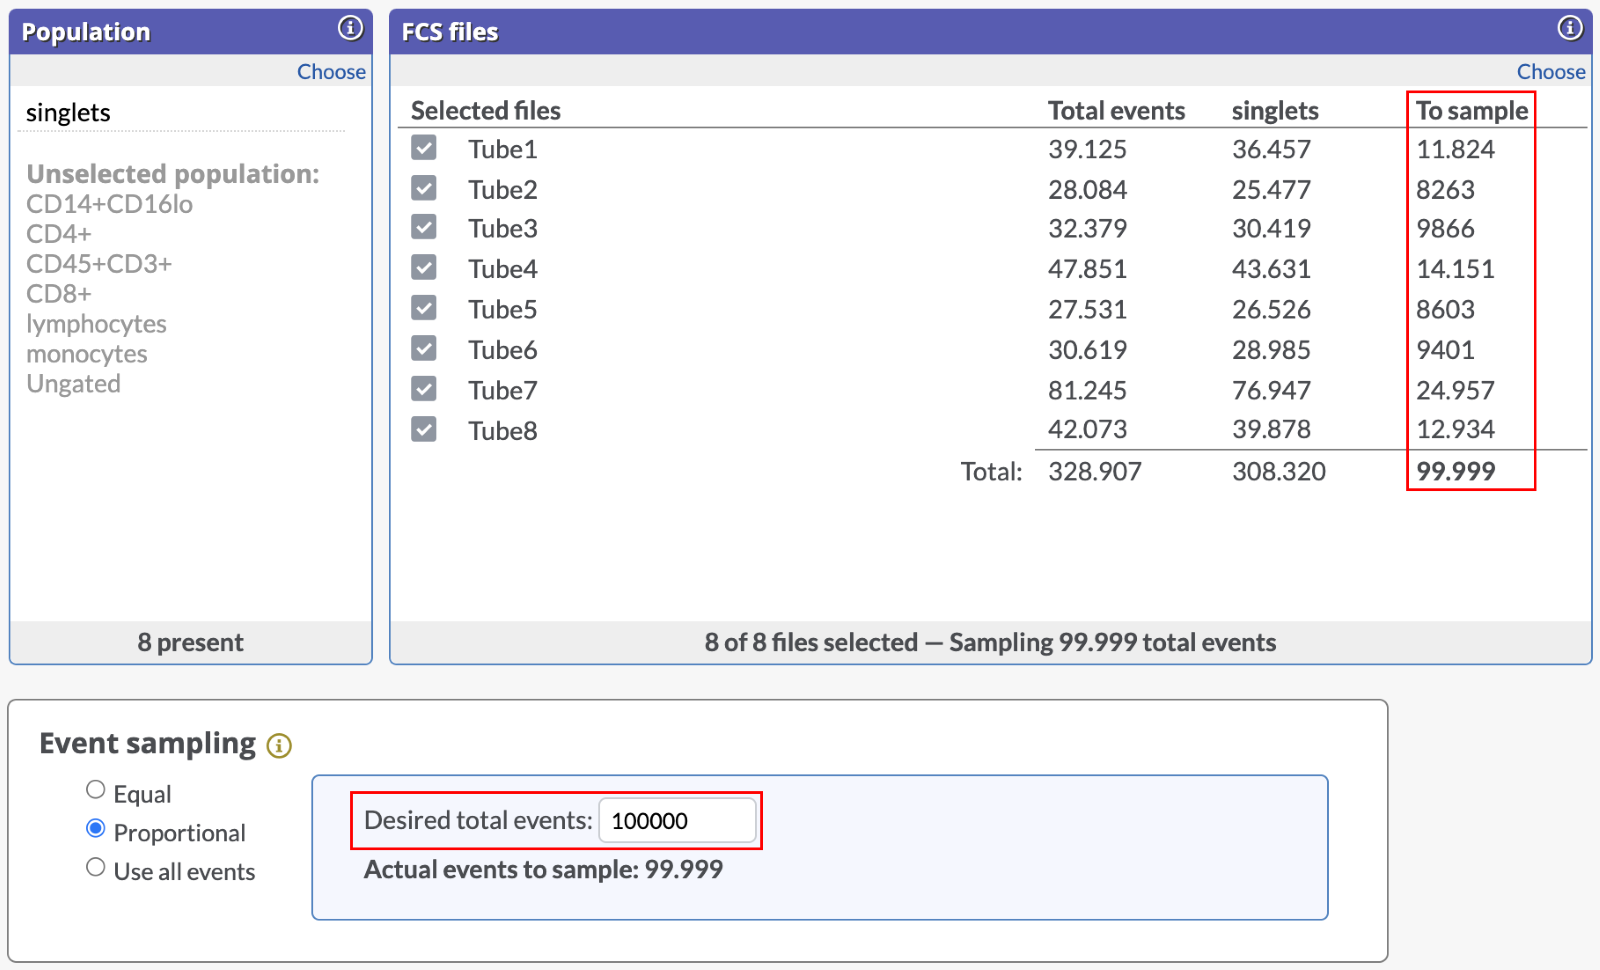
Task: Click Choose link in FCS files panel
Action: [1550, 72]
